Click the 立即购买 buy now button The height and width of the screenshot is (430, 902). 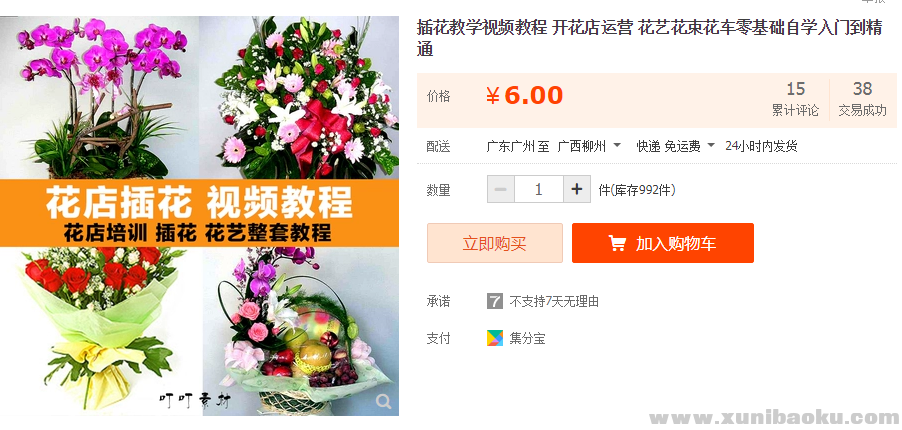pos(495,243)
